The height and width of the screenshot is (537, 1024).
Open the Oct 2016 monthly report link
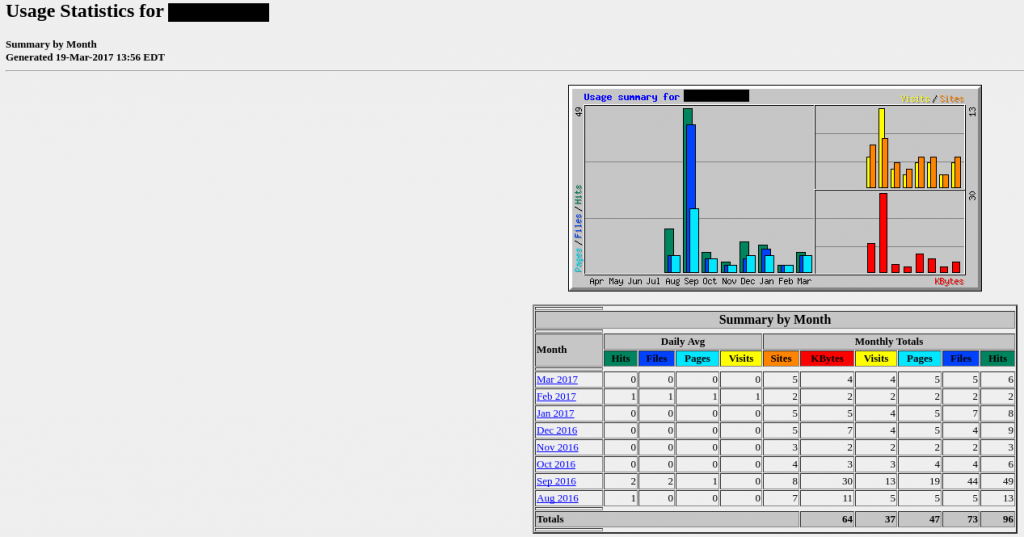[x=556, y=464]
